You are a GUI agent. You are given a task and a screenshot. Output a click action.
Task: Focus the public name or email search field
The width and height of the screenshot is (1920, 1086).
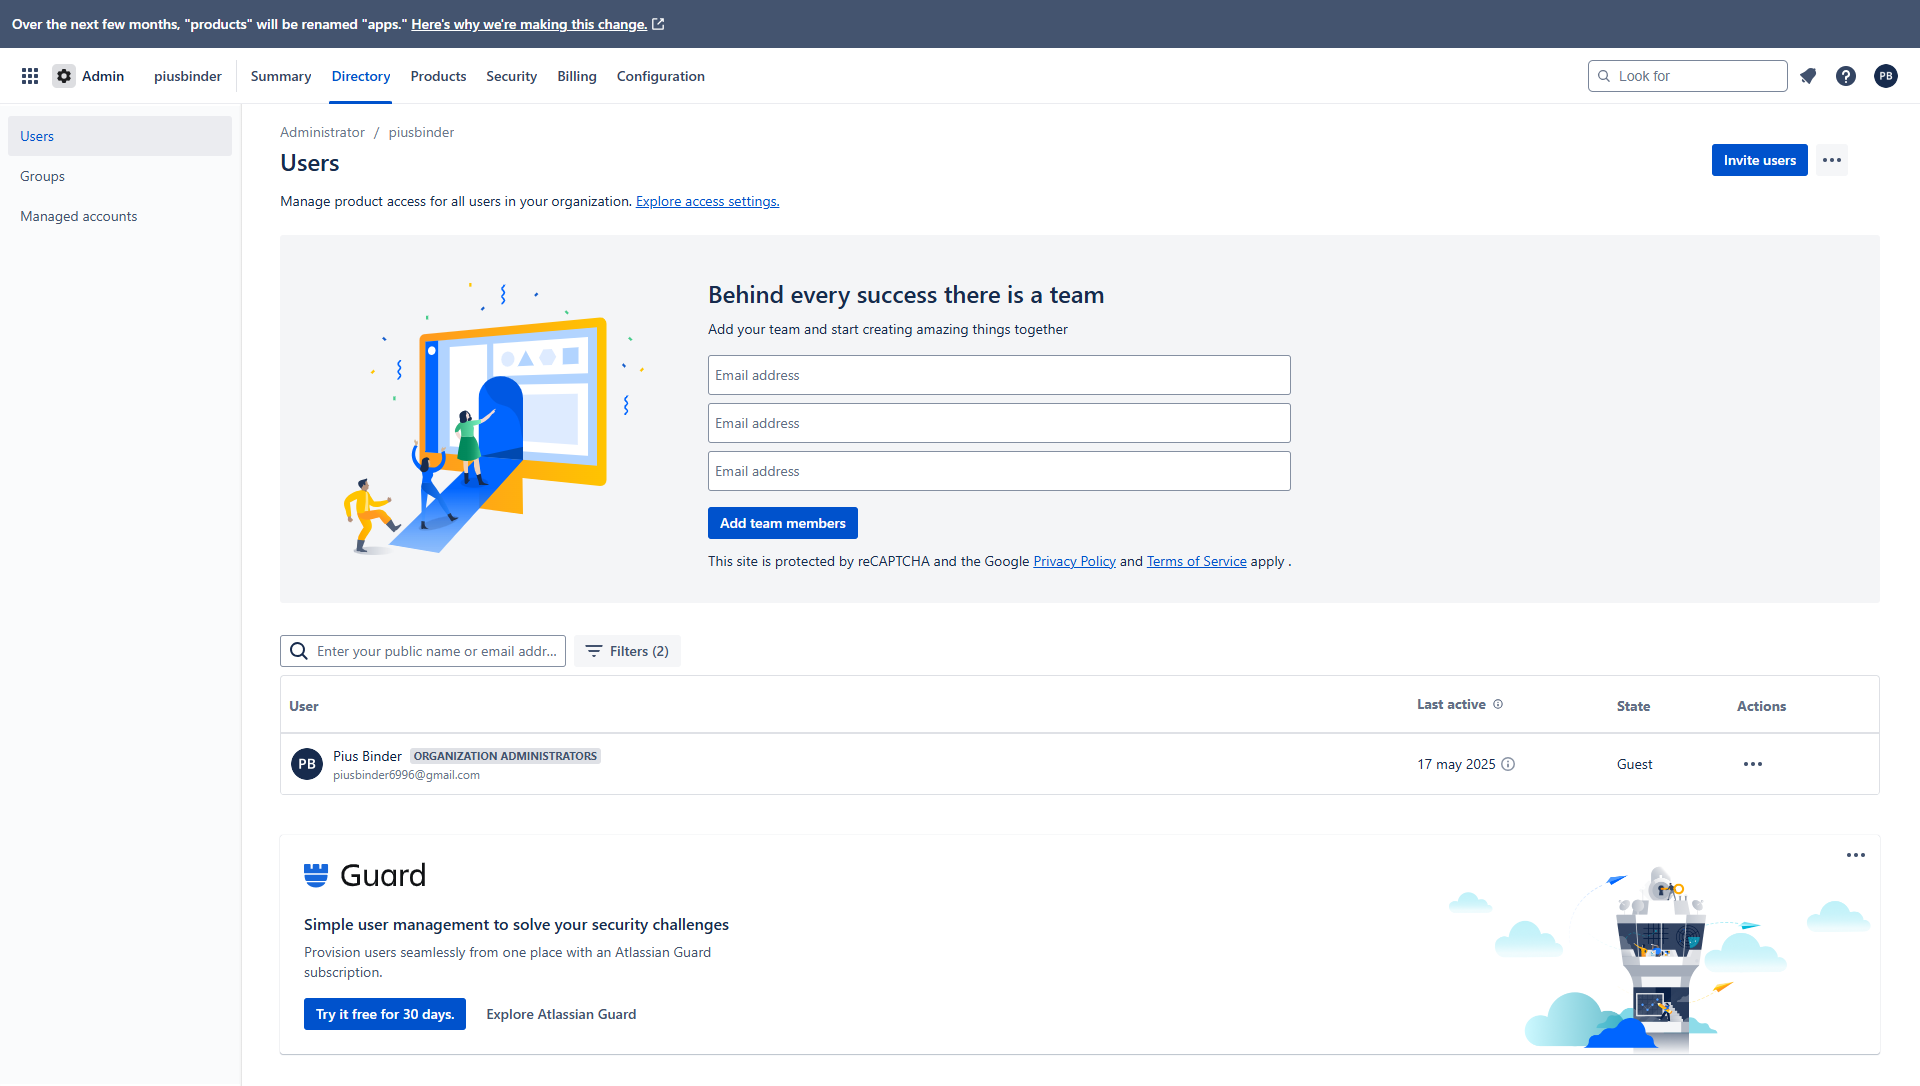(x=423, y=651)
